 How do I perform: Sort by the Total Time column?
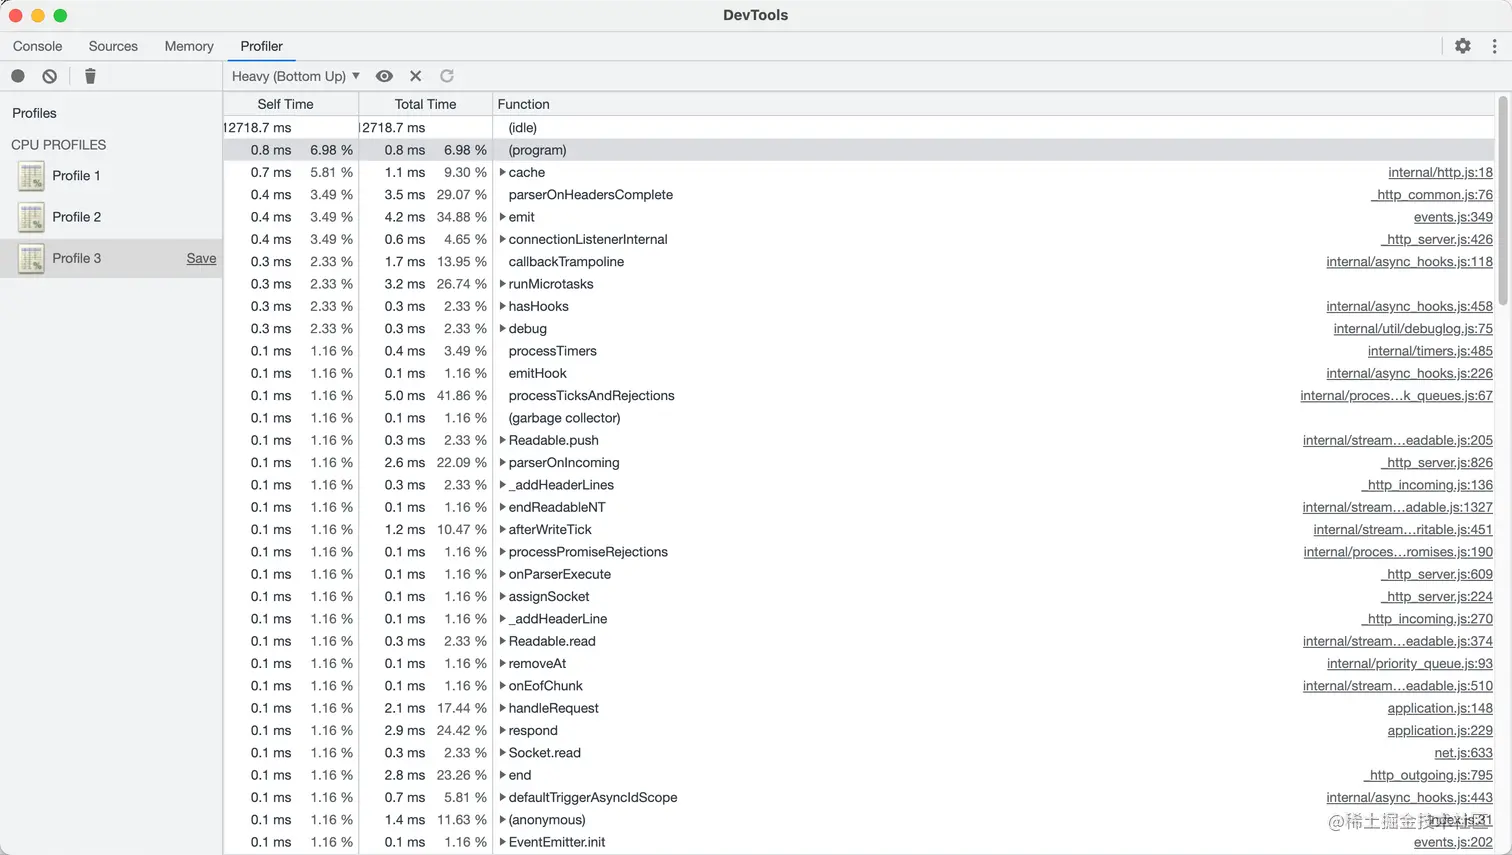(x=425, y=104)
